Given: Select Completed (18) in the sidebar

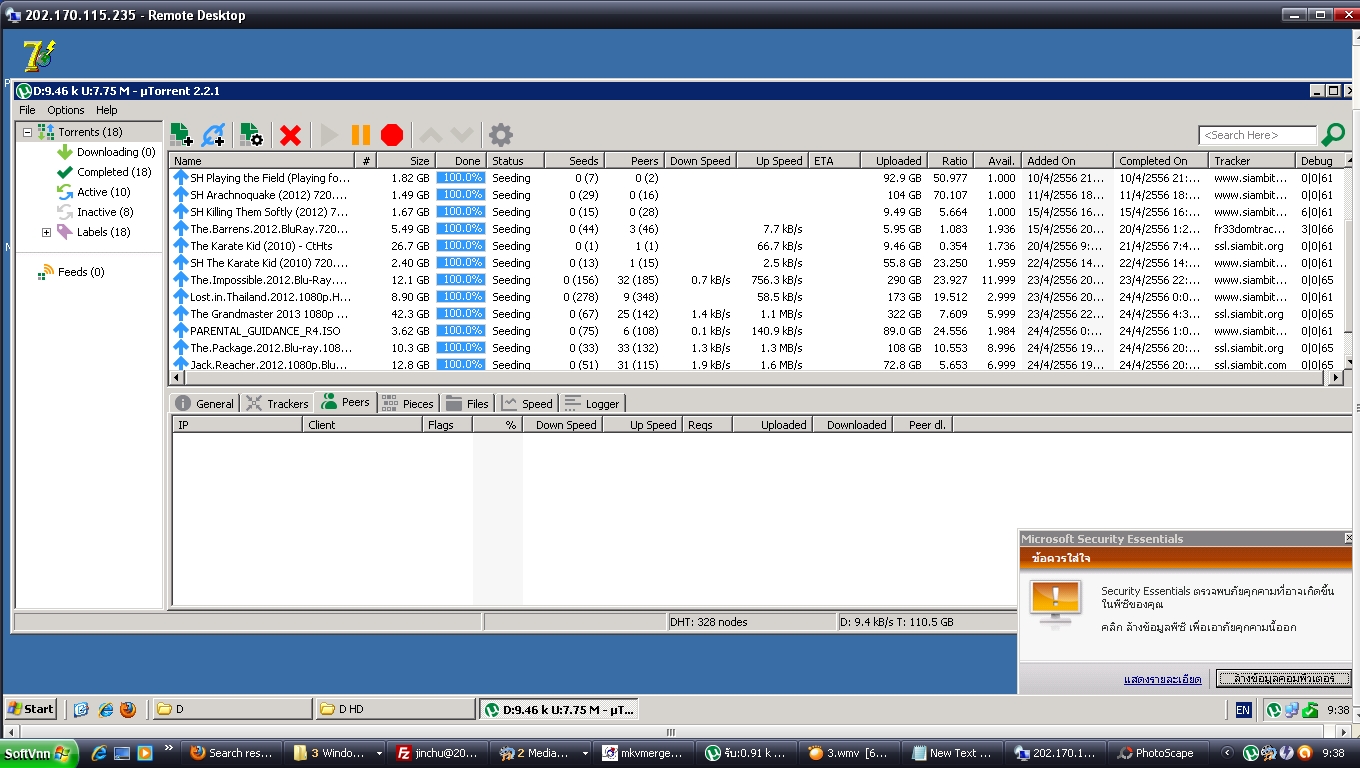Looking at the screenshot, I should pyautogui.click(x=104, y=172).
